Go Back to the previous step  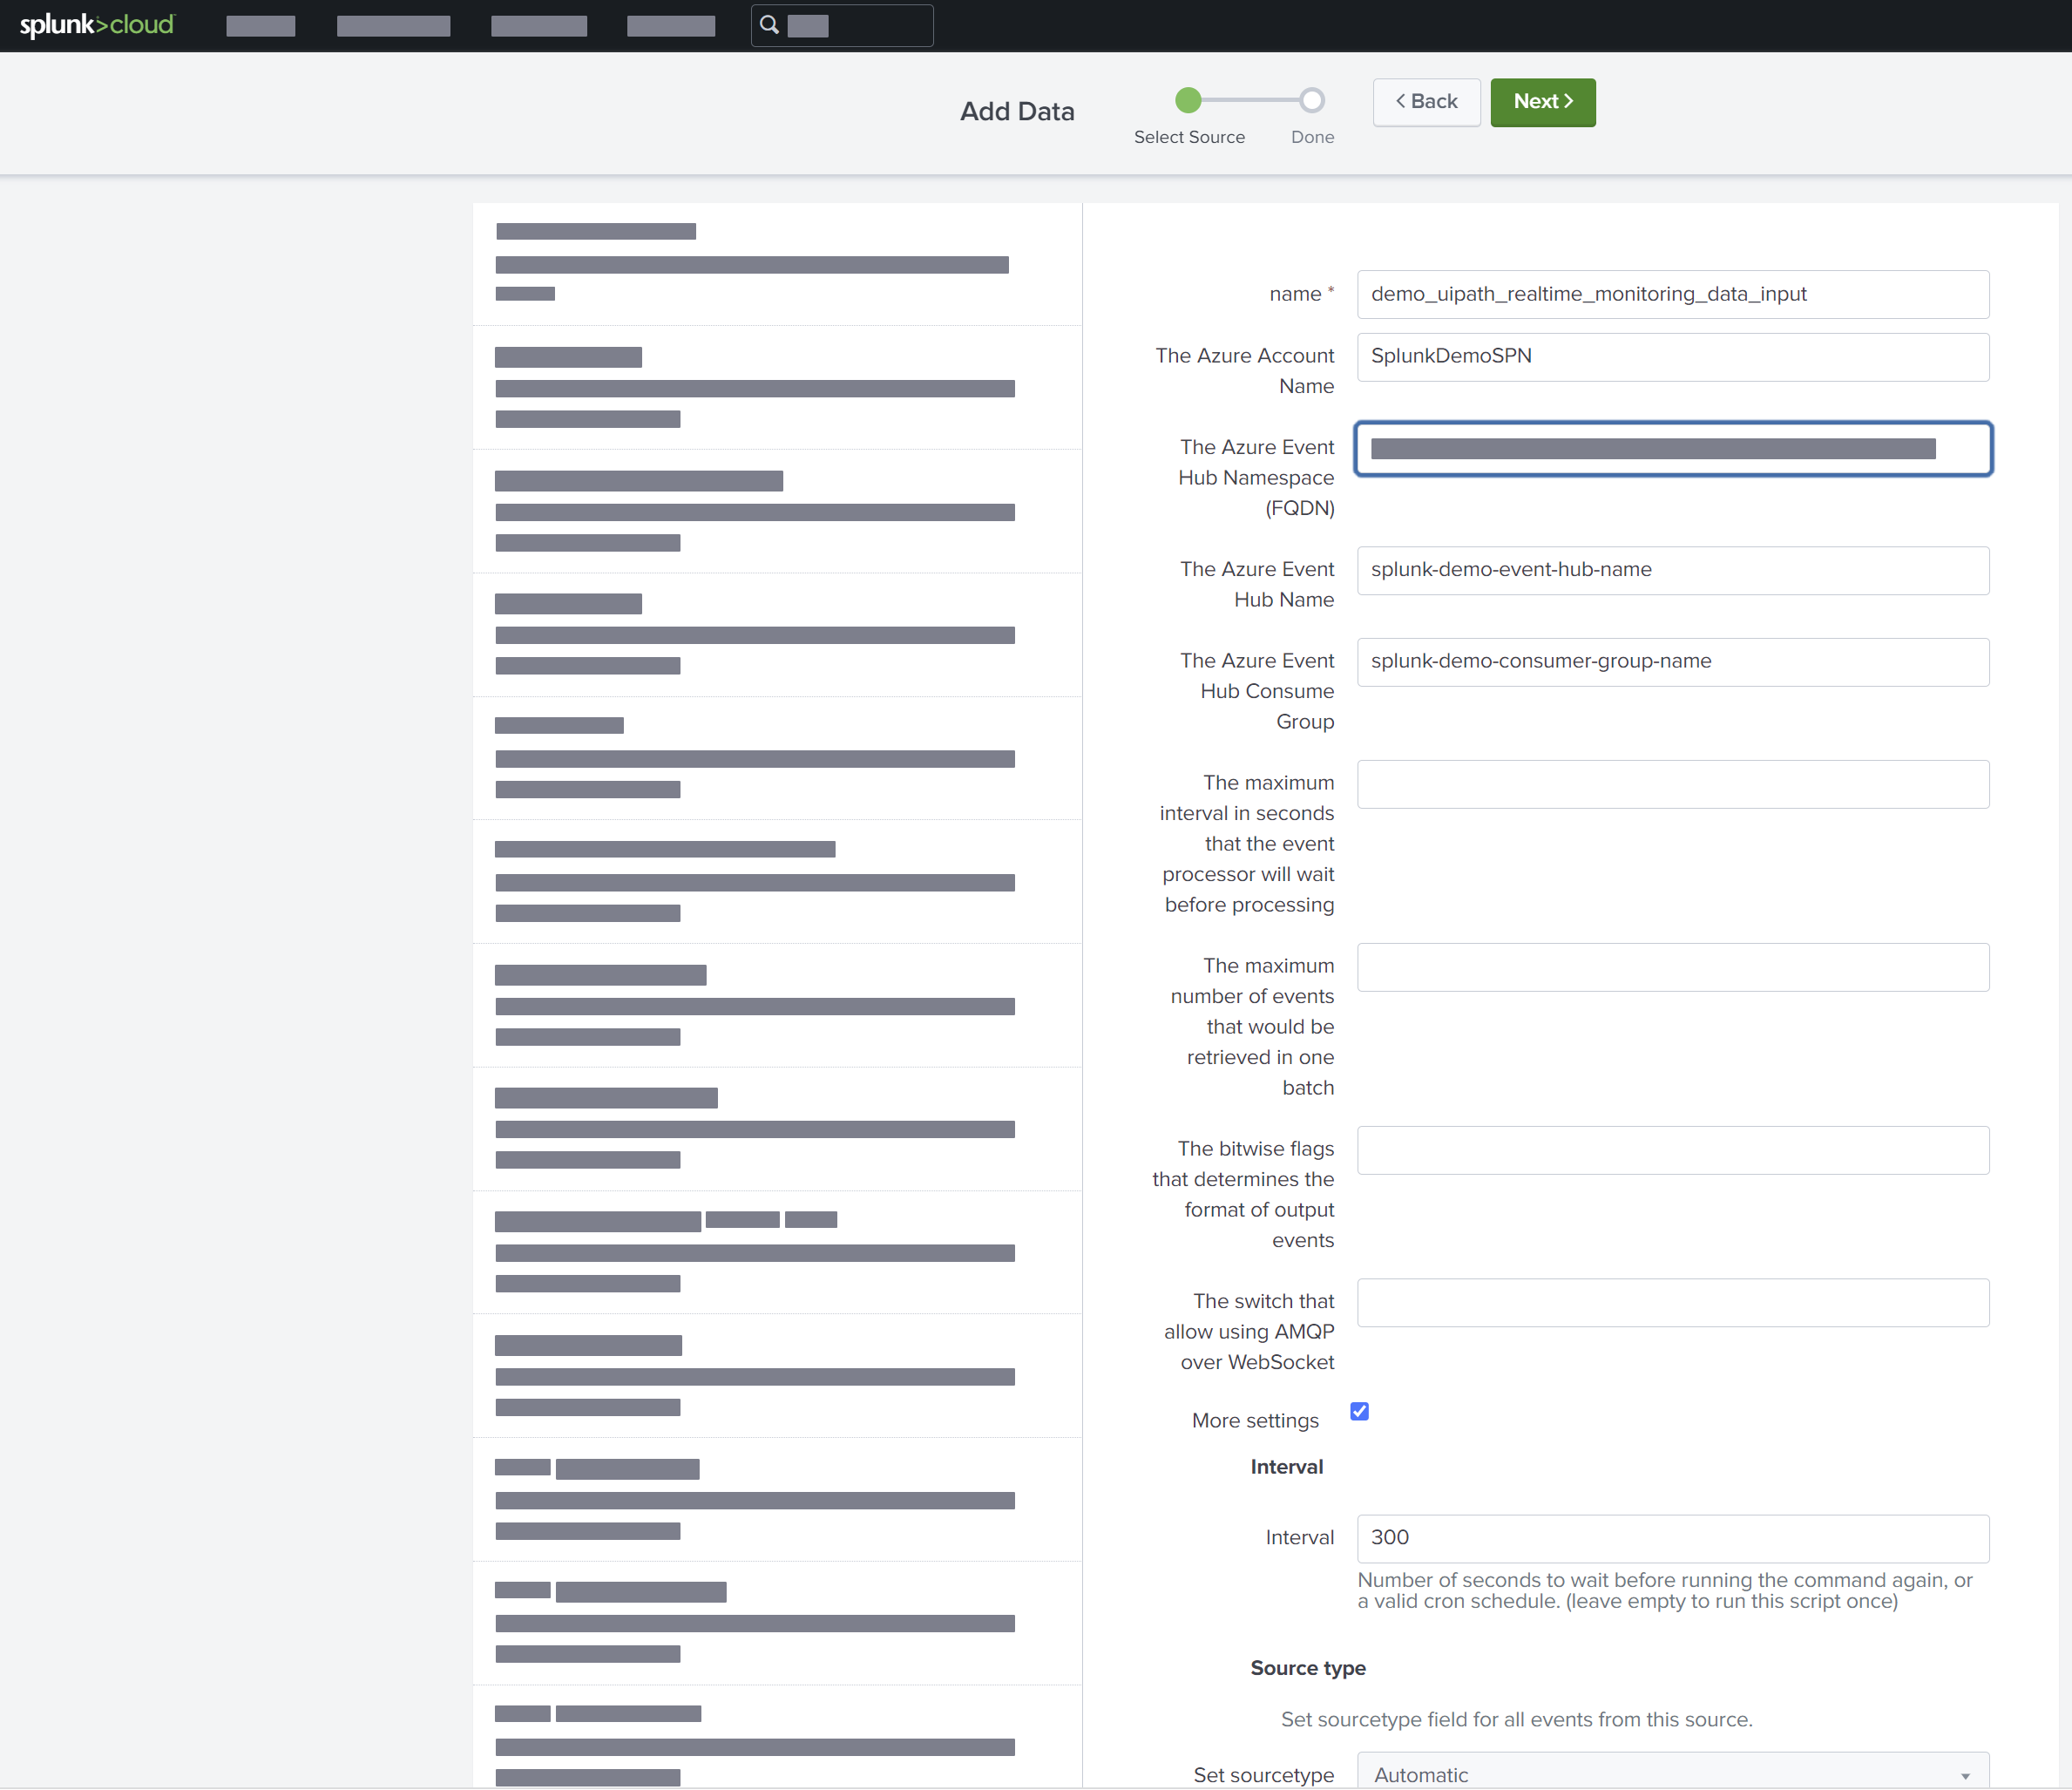pos(1426,102)
